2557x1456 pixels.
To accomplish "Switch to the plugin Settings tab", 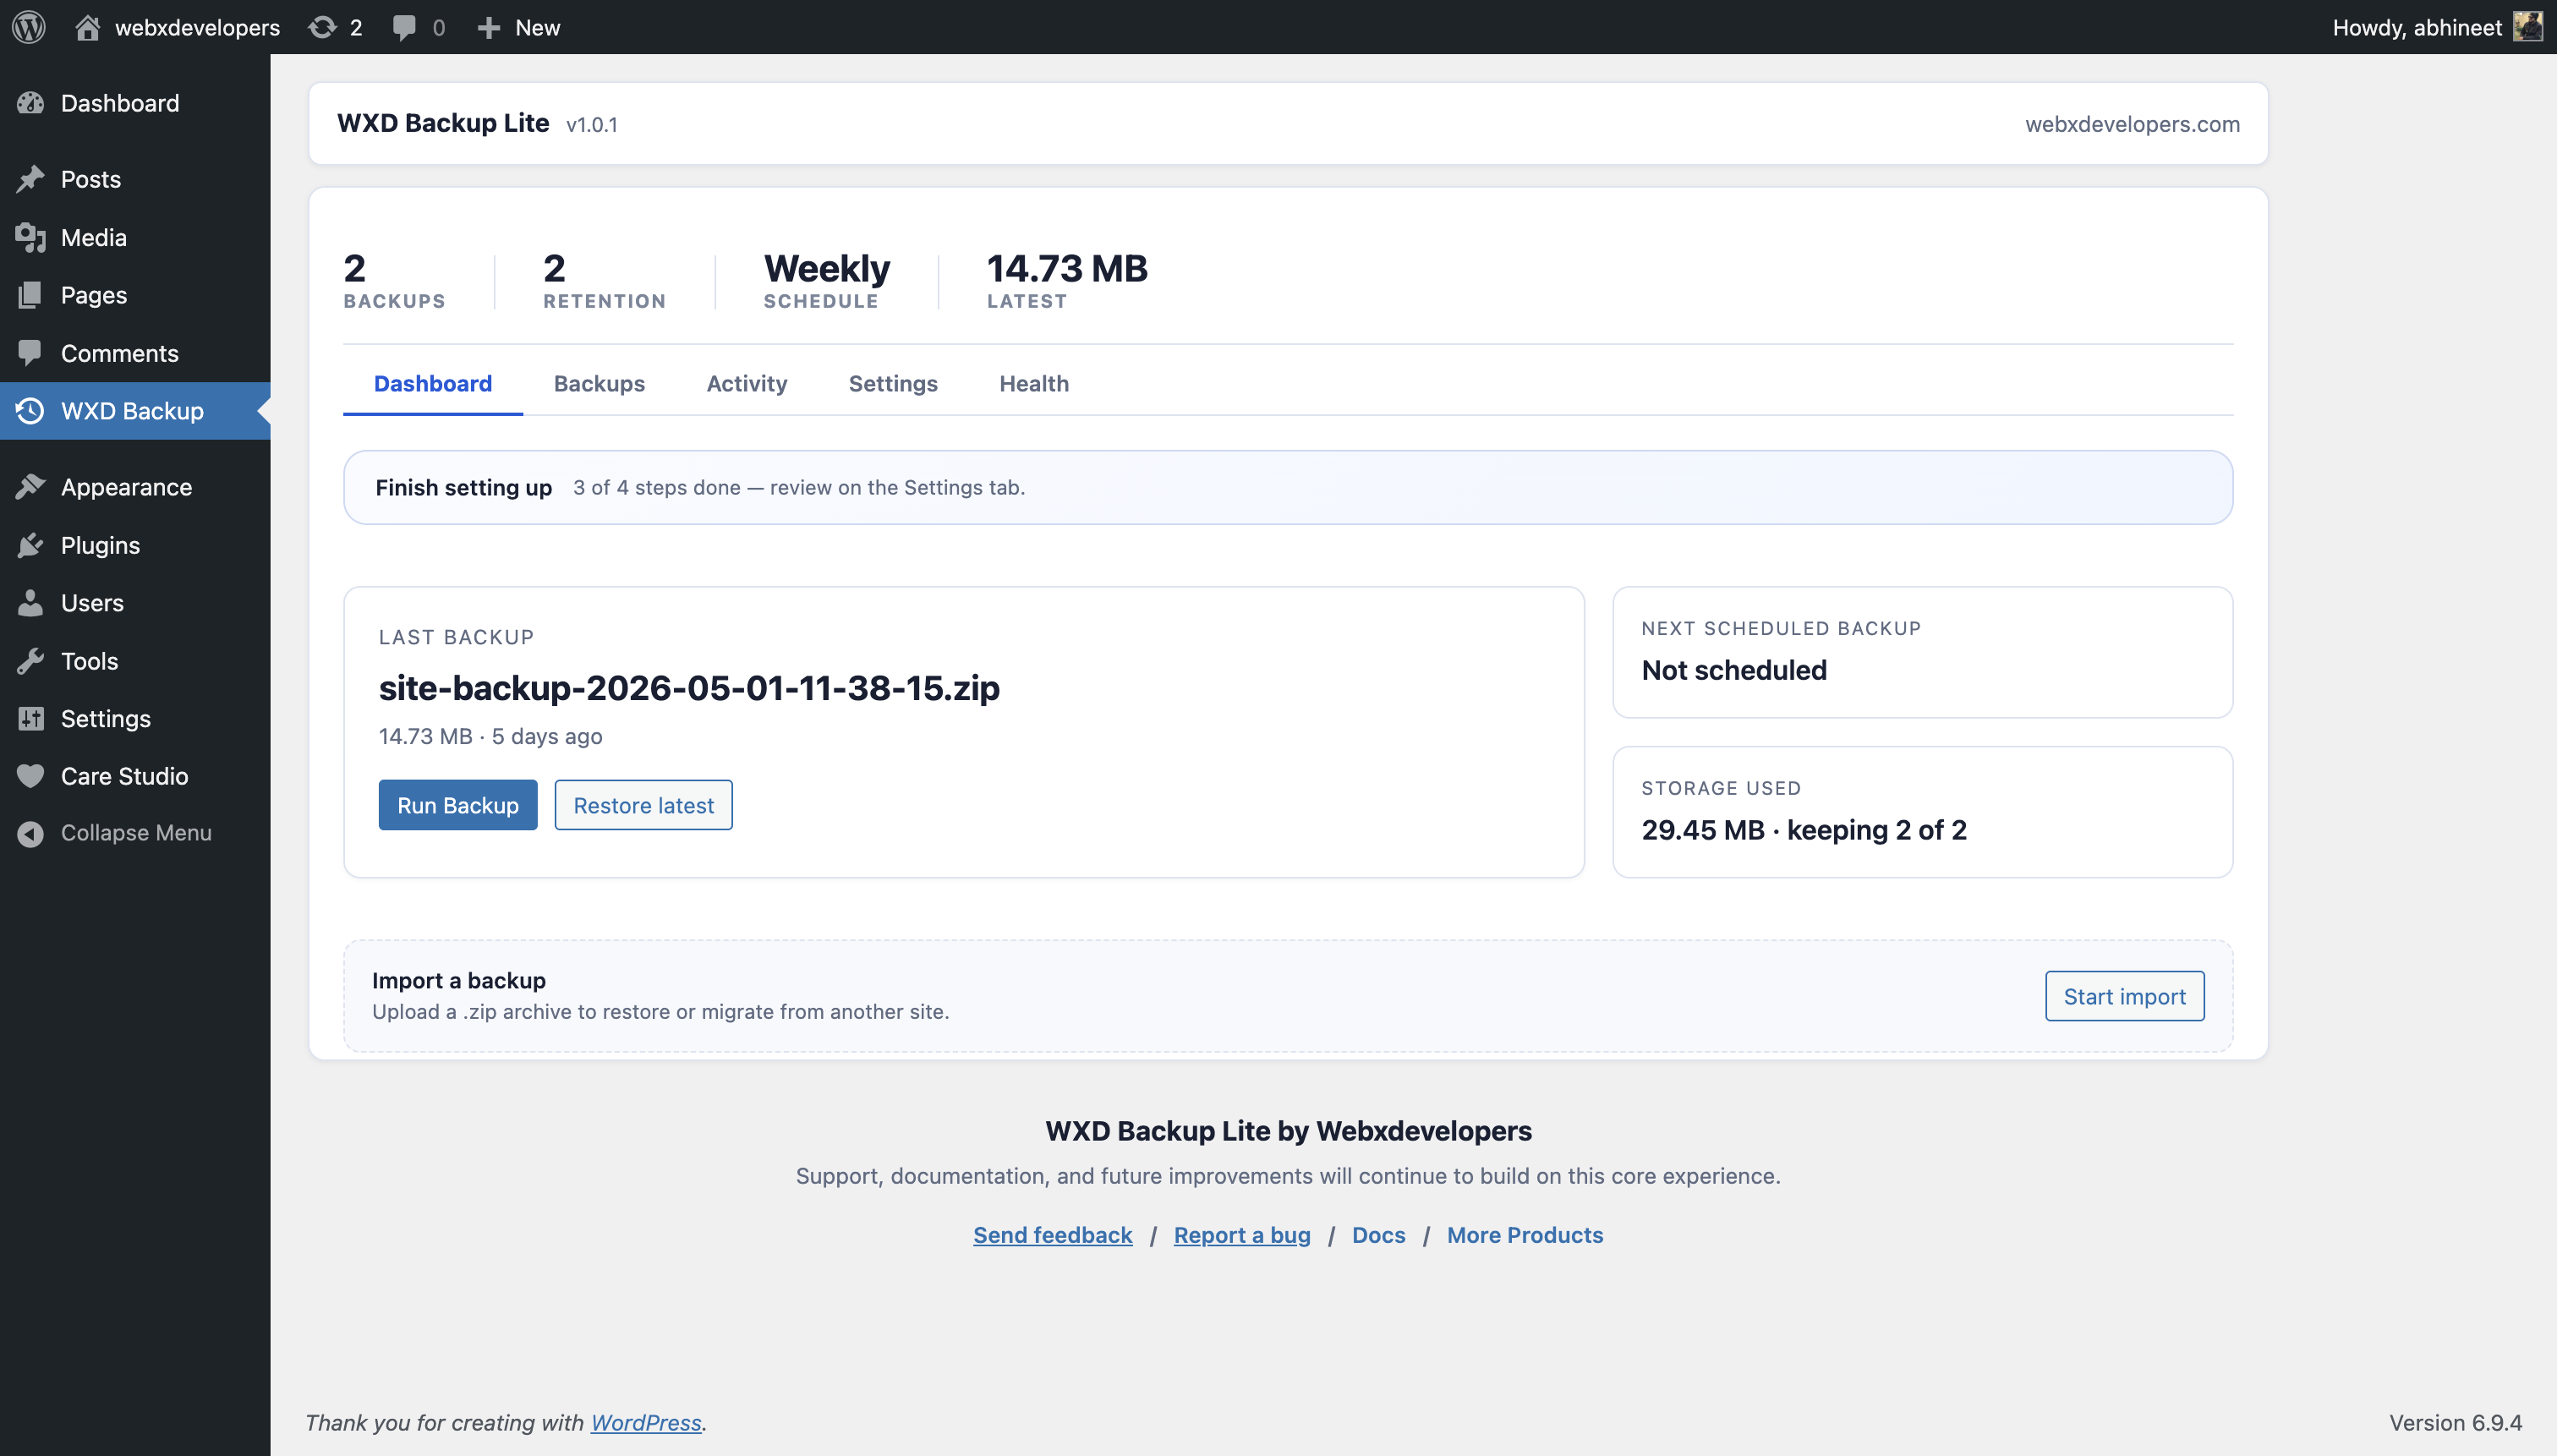I will pyautogui.click(x=893, y=383).
